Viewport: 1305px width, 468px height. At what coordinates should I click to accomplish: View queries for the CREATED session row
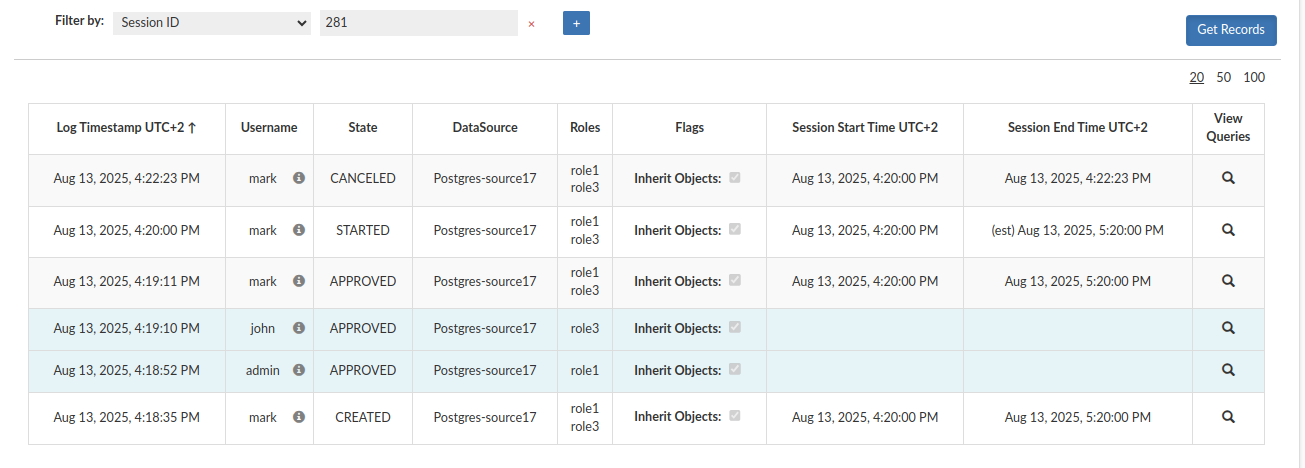click(1228, 416)
